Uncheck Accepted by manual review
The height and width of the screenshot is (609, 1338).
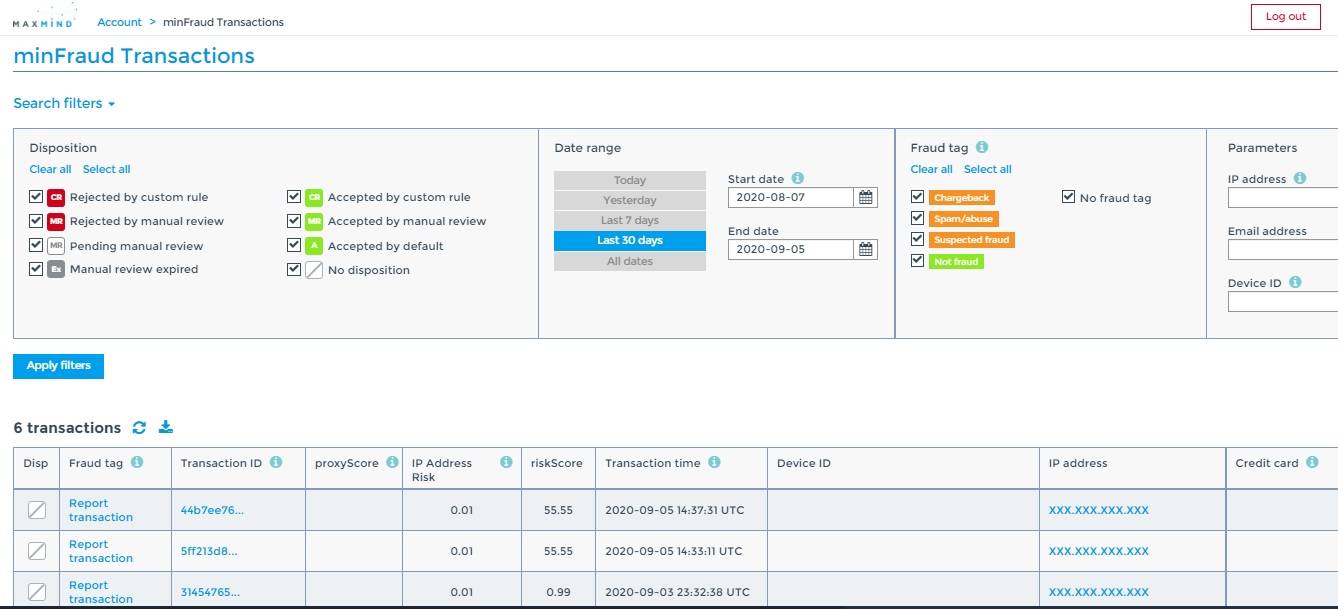294,220
